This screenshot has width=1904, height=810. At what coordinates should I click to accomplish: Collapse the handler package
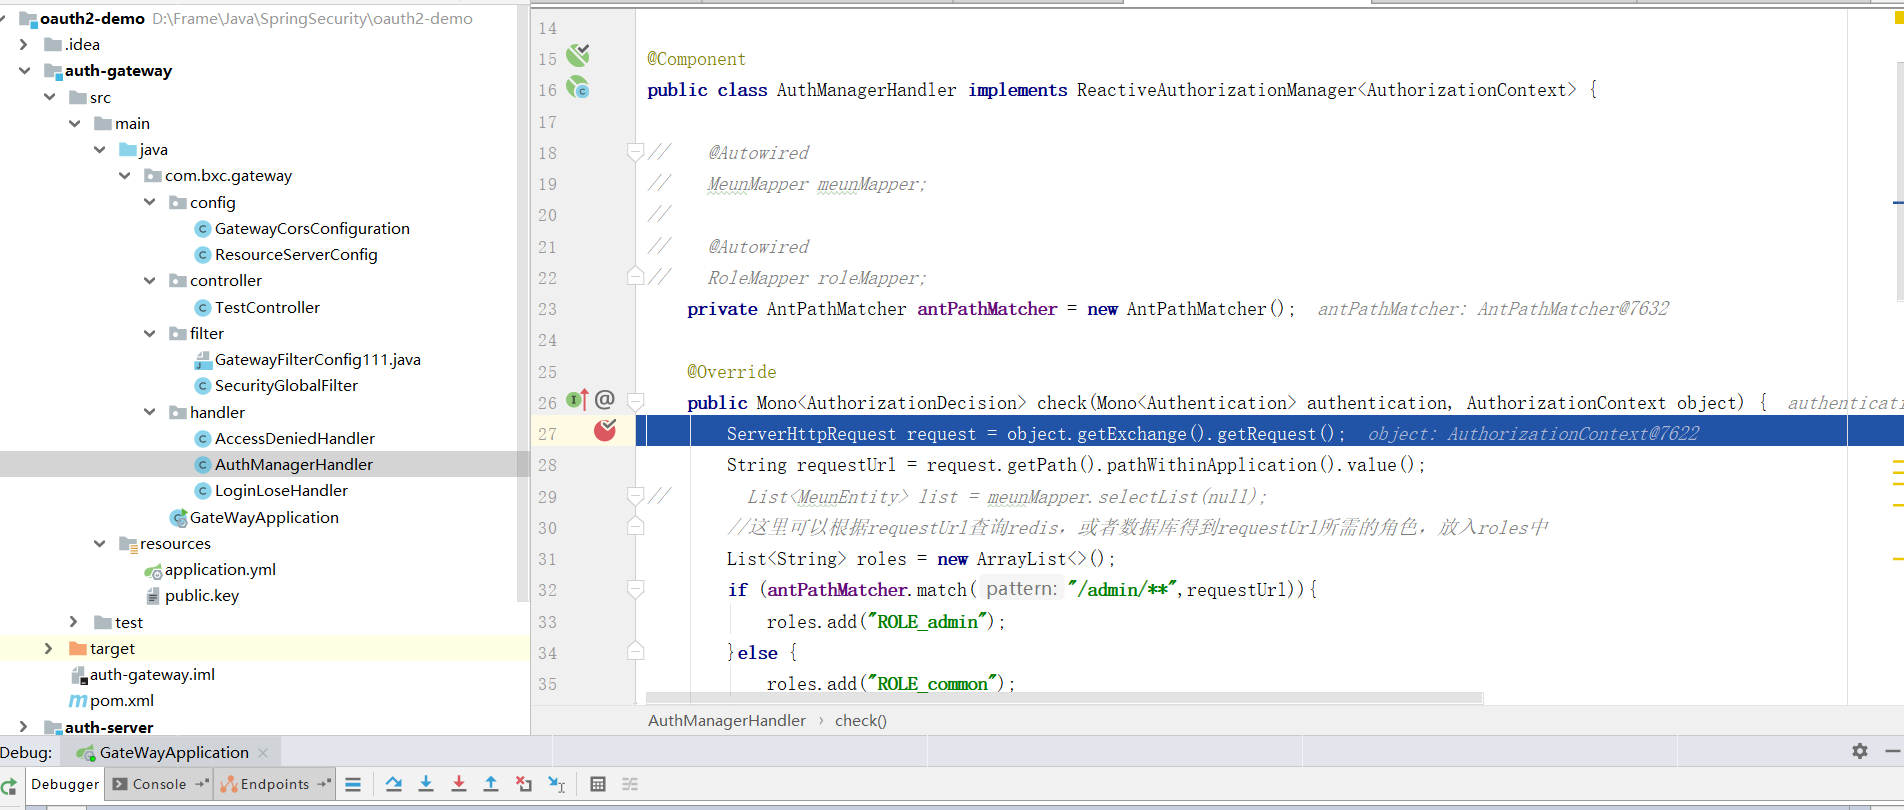[150, 412]
